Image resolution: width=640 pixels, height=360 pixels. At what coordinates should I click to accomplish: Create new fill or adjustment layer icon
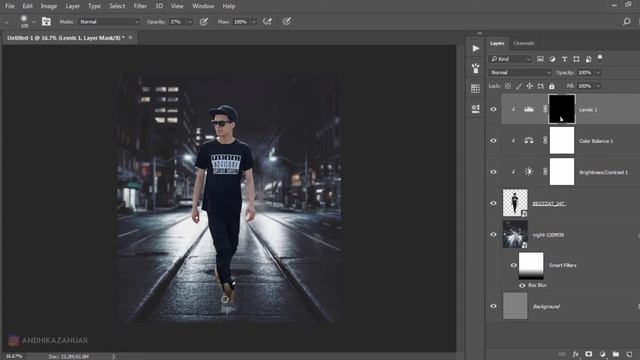coord(602,354)
